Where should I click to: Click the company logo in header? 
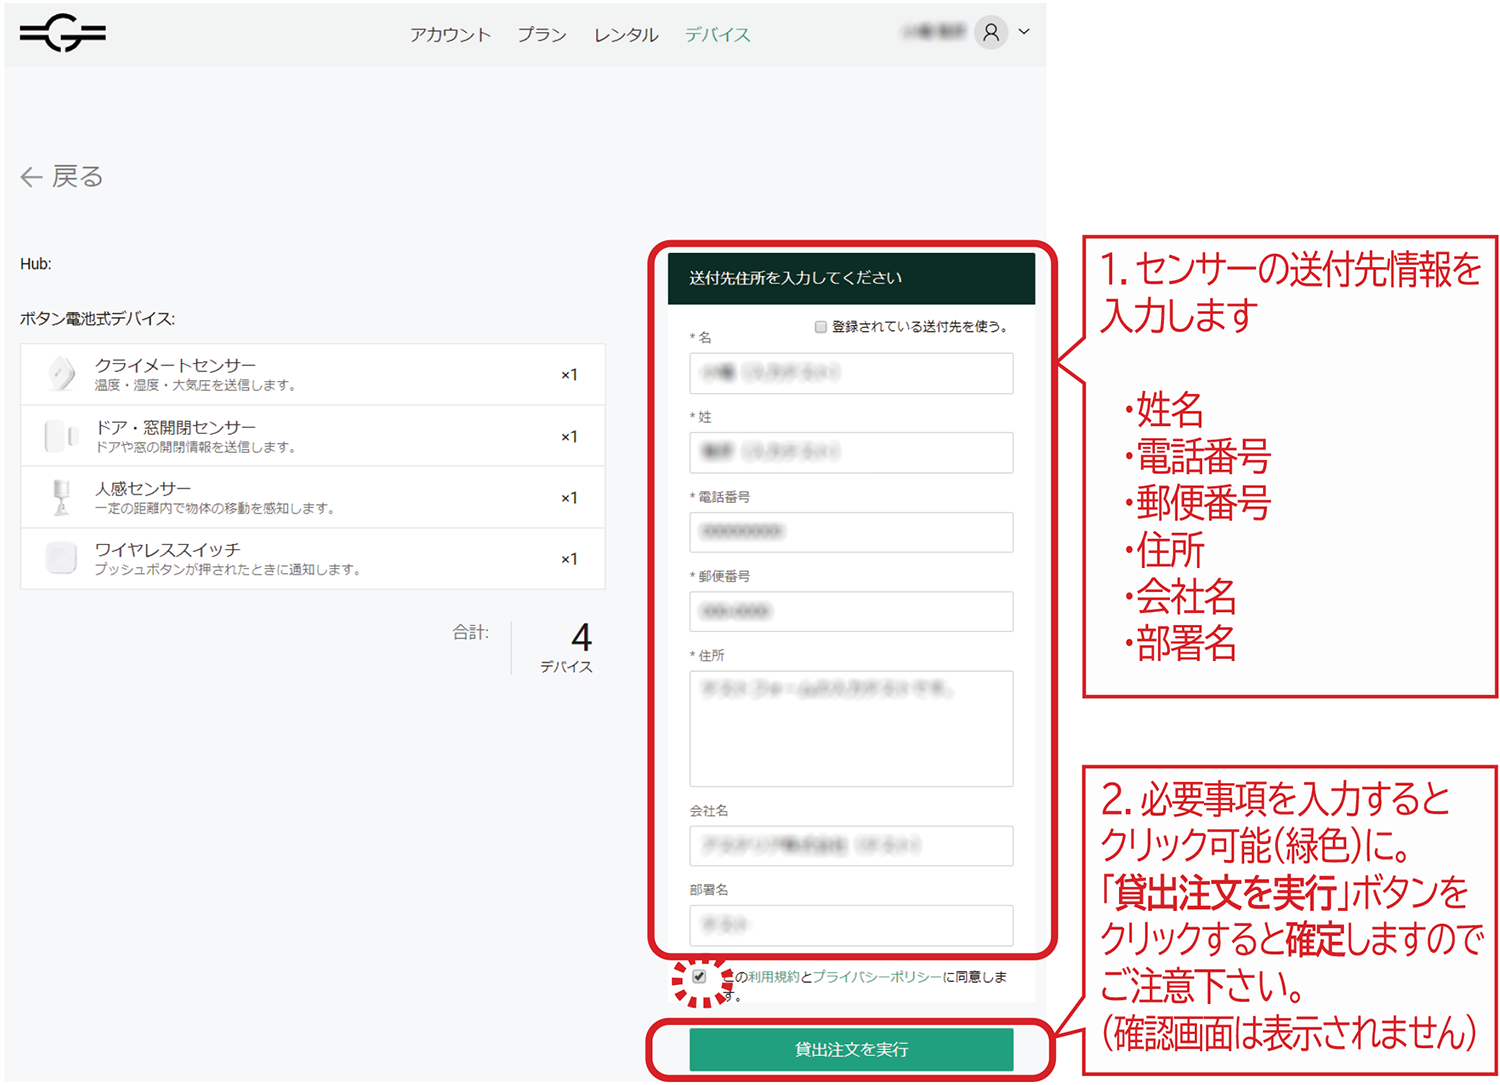pos(63,33)
